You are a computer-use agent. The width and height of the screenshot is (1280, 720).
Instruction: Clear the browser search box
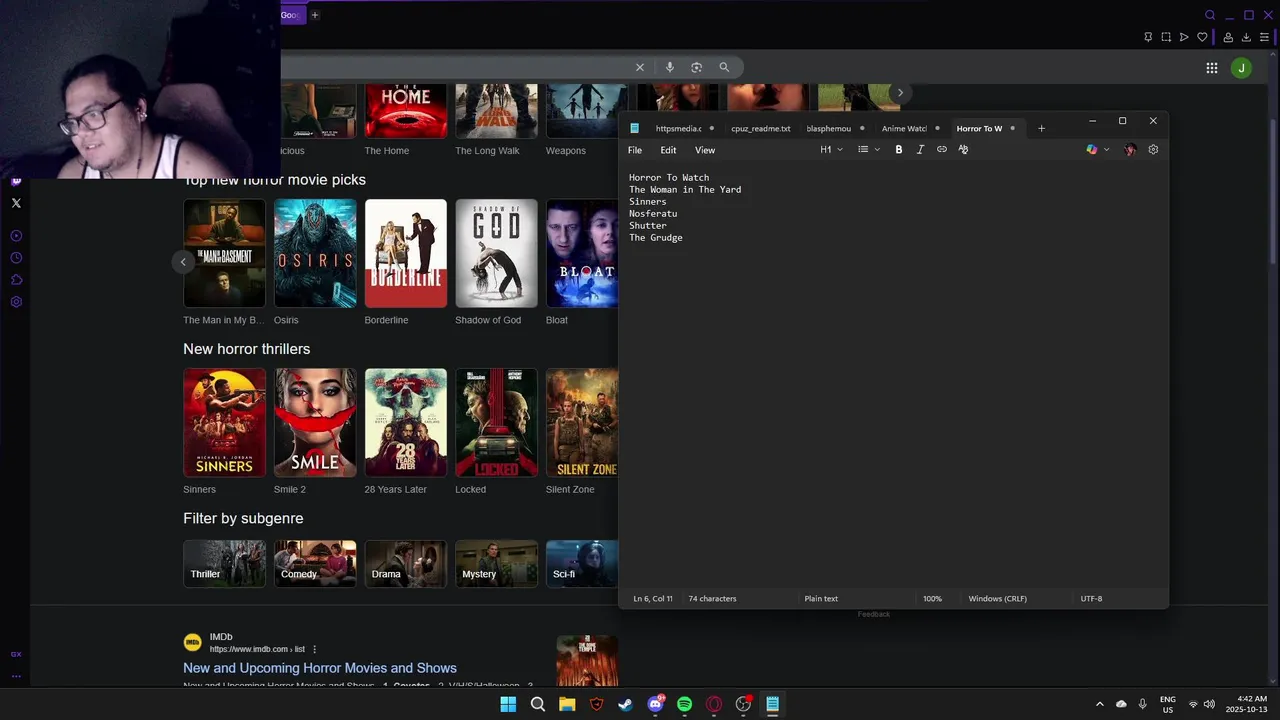pos(640,67)
